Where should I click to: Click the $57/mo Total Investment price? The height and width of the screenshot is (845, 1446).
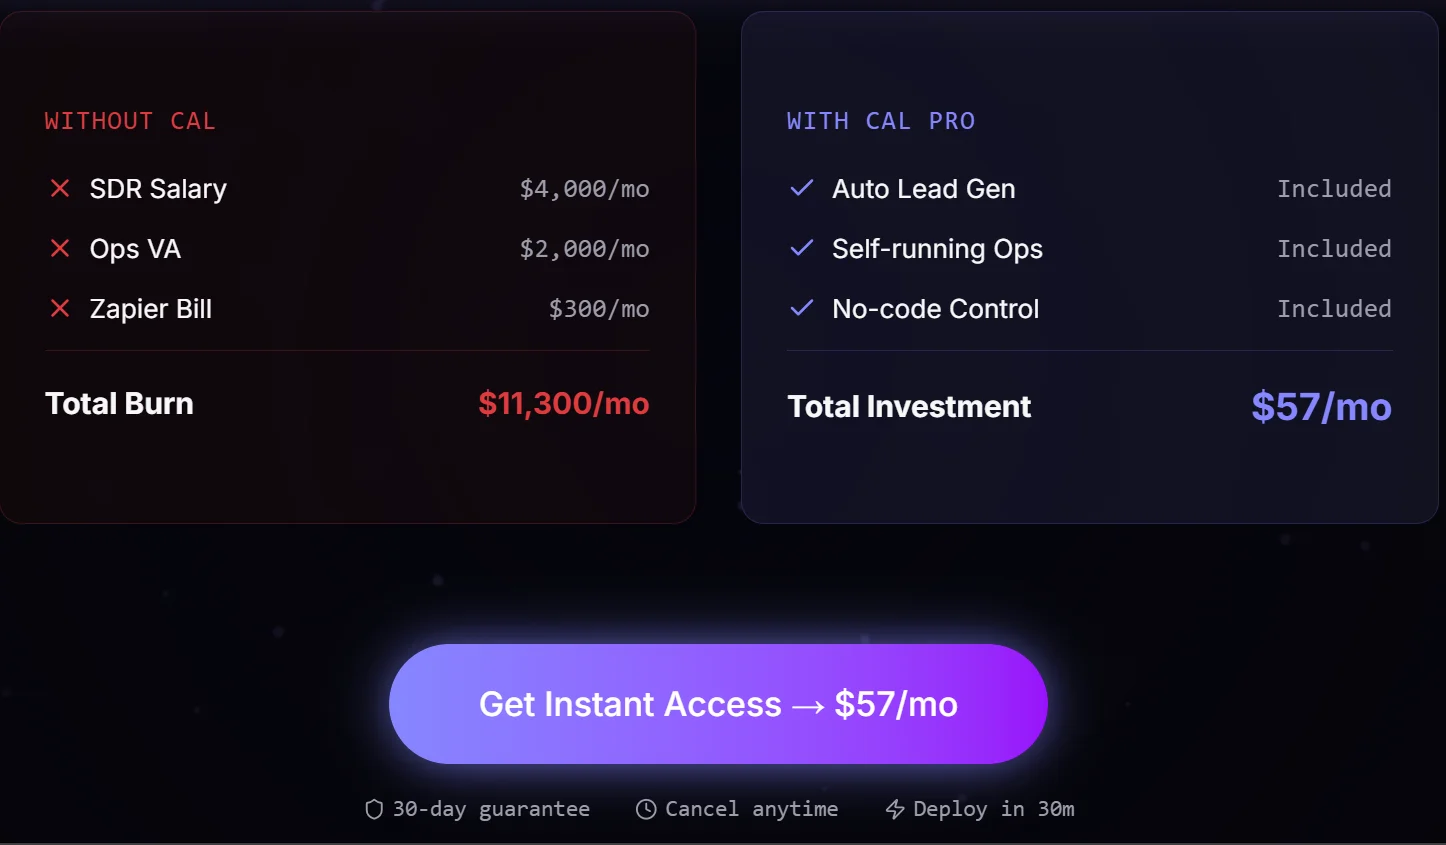pos(1321,407)
